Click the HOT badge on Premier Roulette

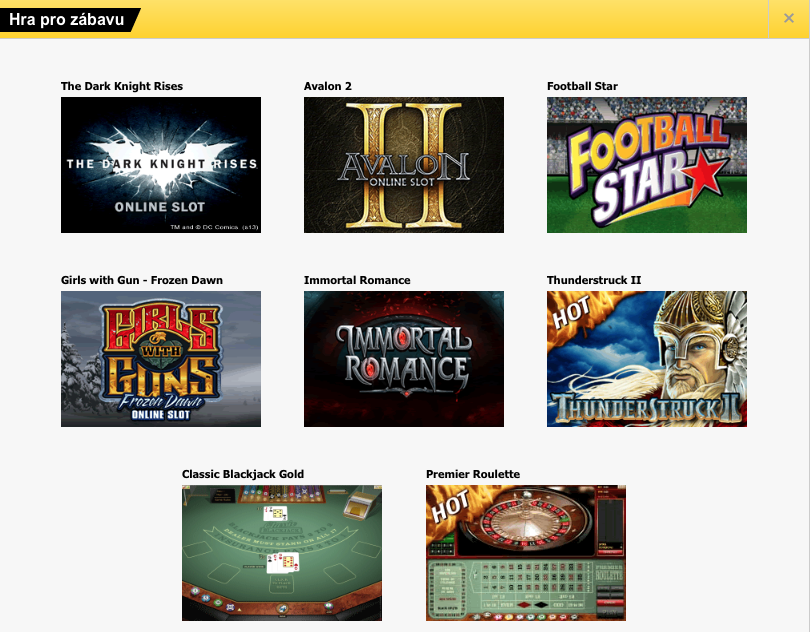[x=450, y=506]
